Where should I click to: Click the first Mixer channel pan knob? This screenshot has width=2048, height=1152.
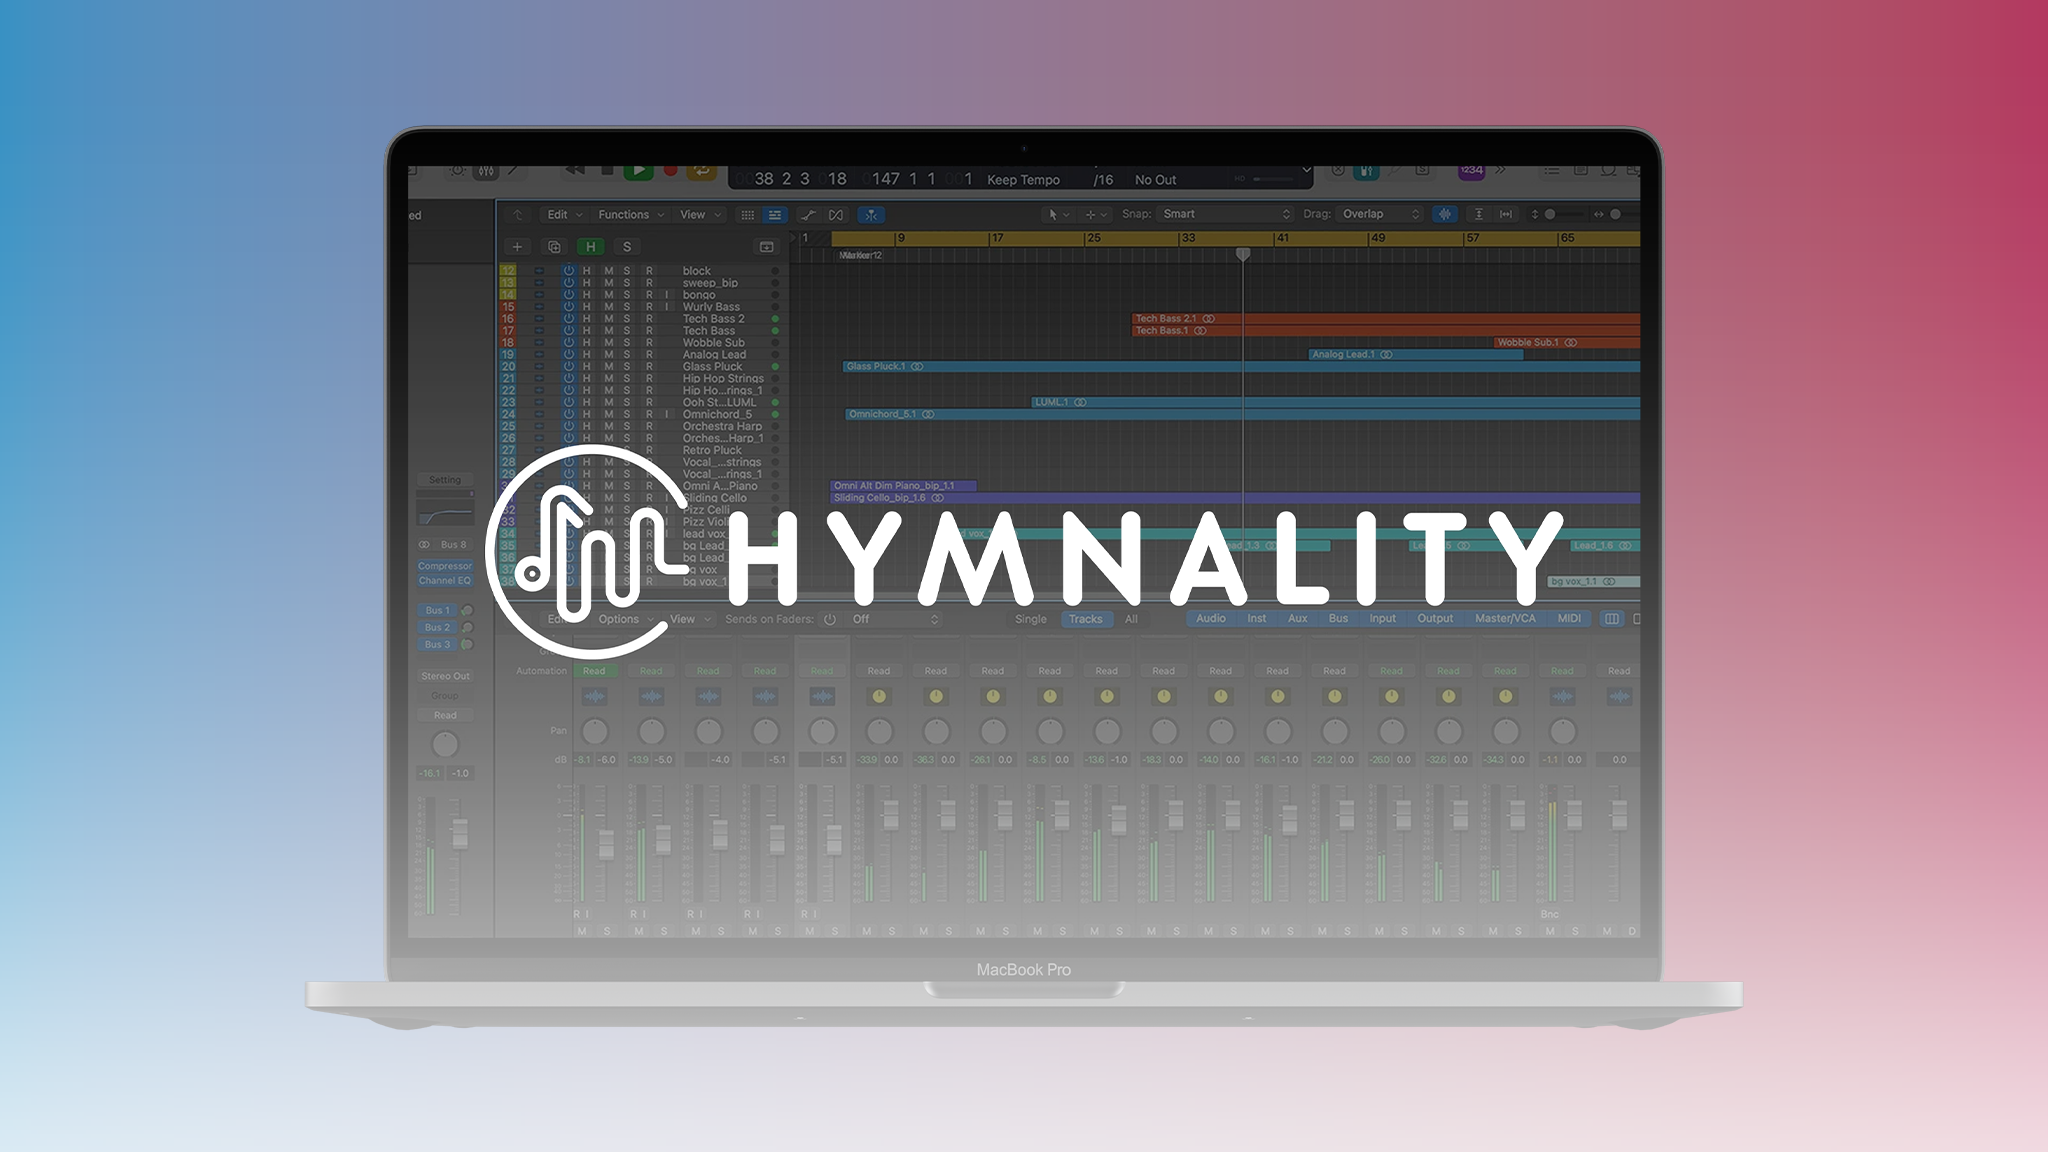coord(594,731)
